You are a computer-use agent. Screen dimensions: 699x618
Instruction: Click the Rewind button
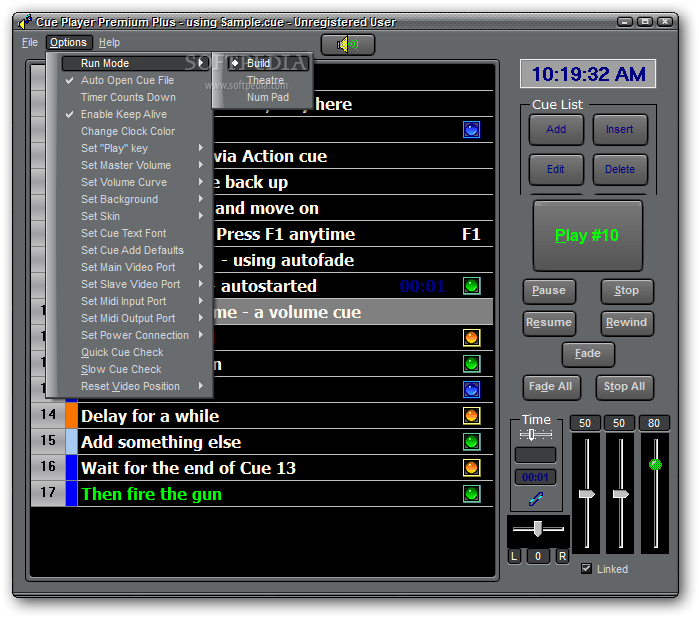click(x=627, y=322)
